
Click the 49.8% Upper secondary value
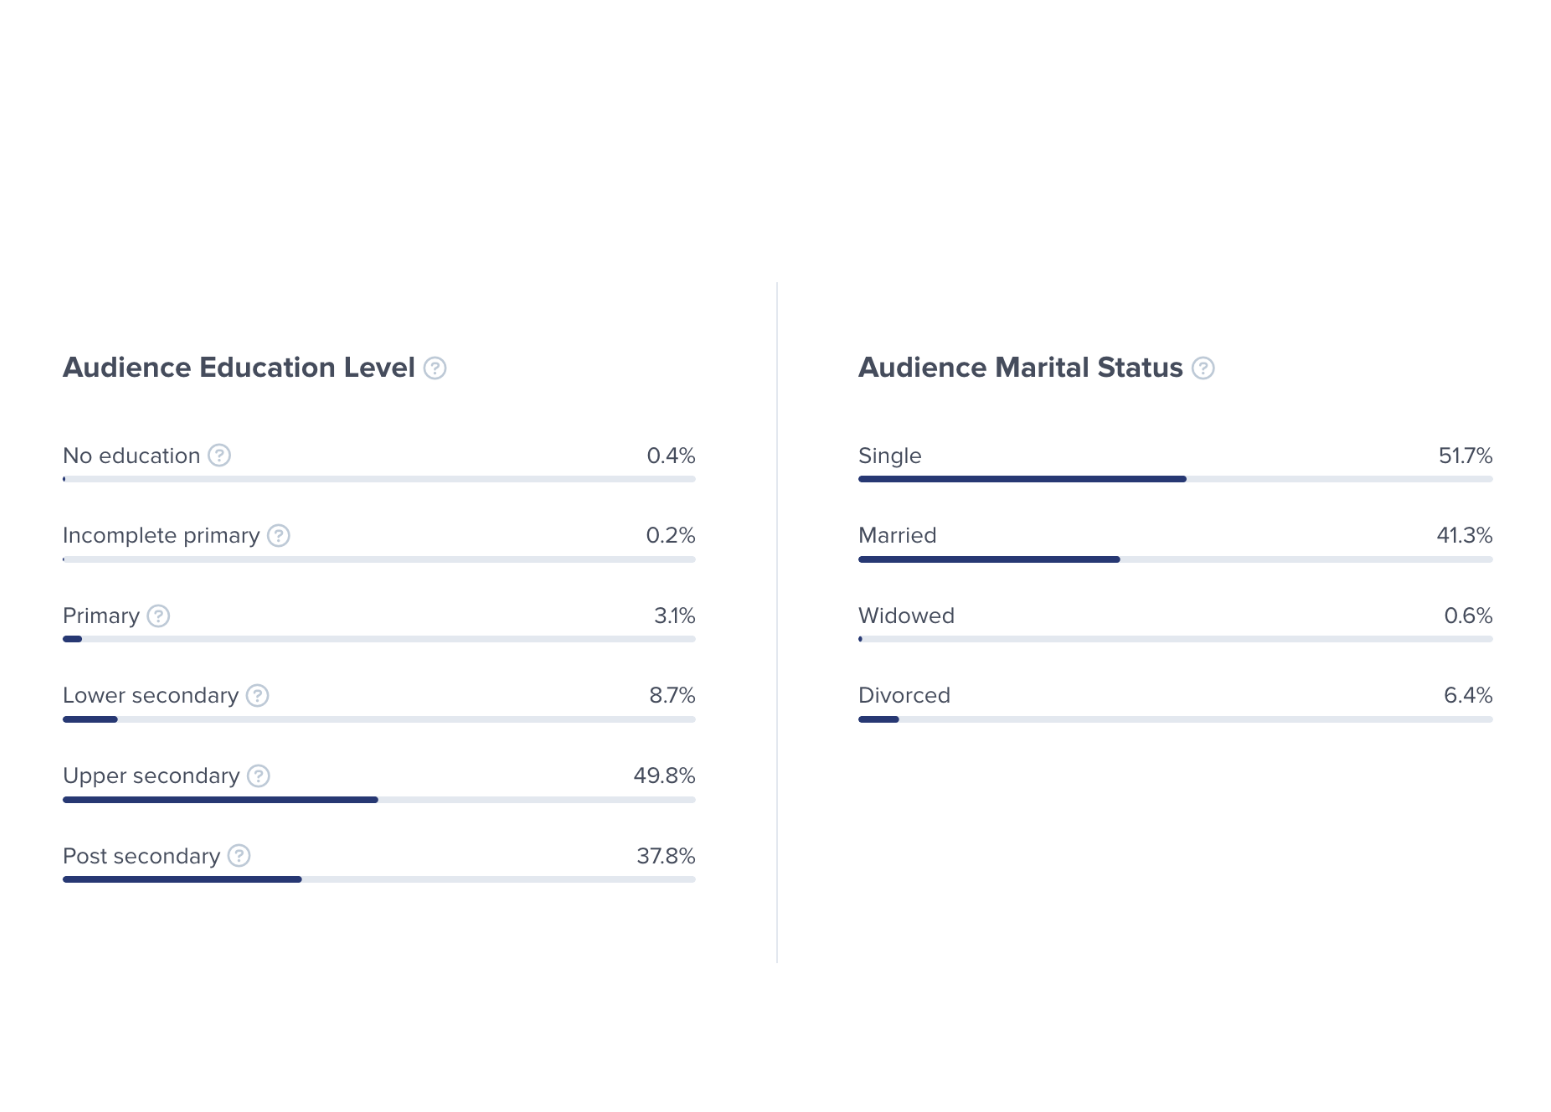(664, 776)
